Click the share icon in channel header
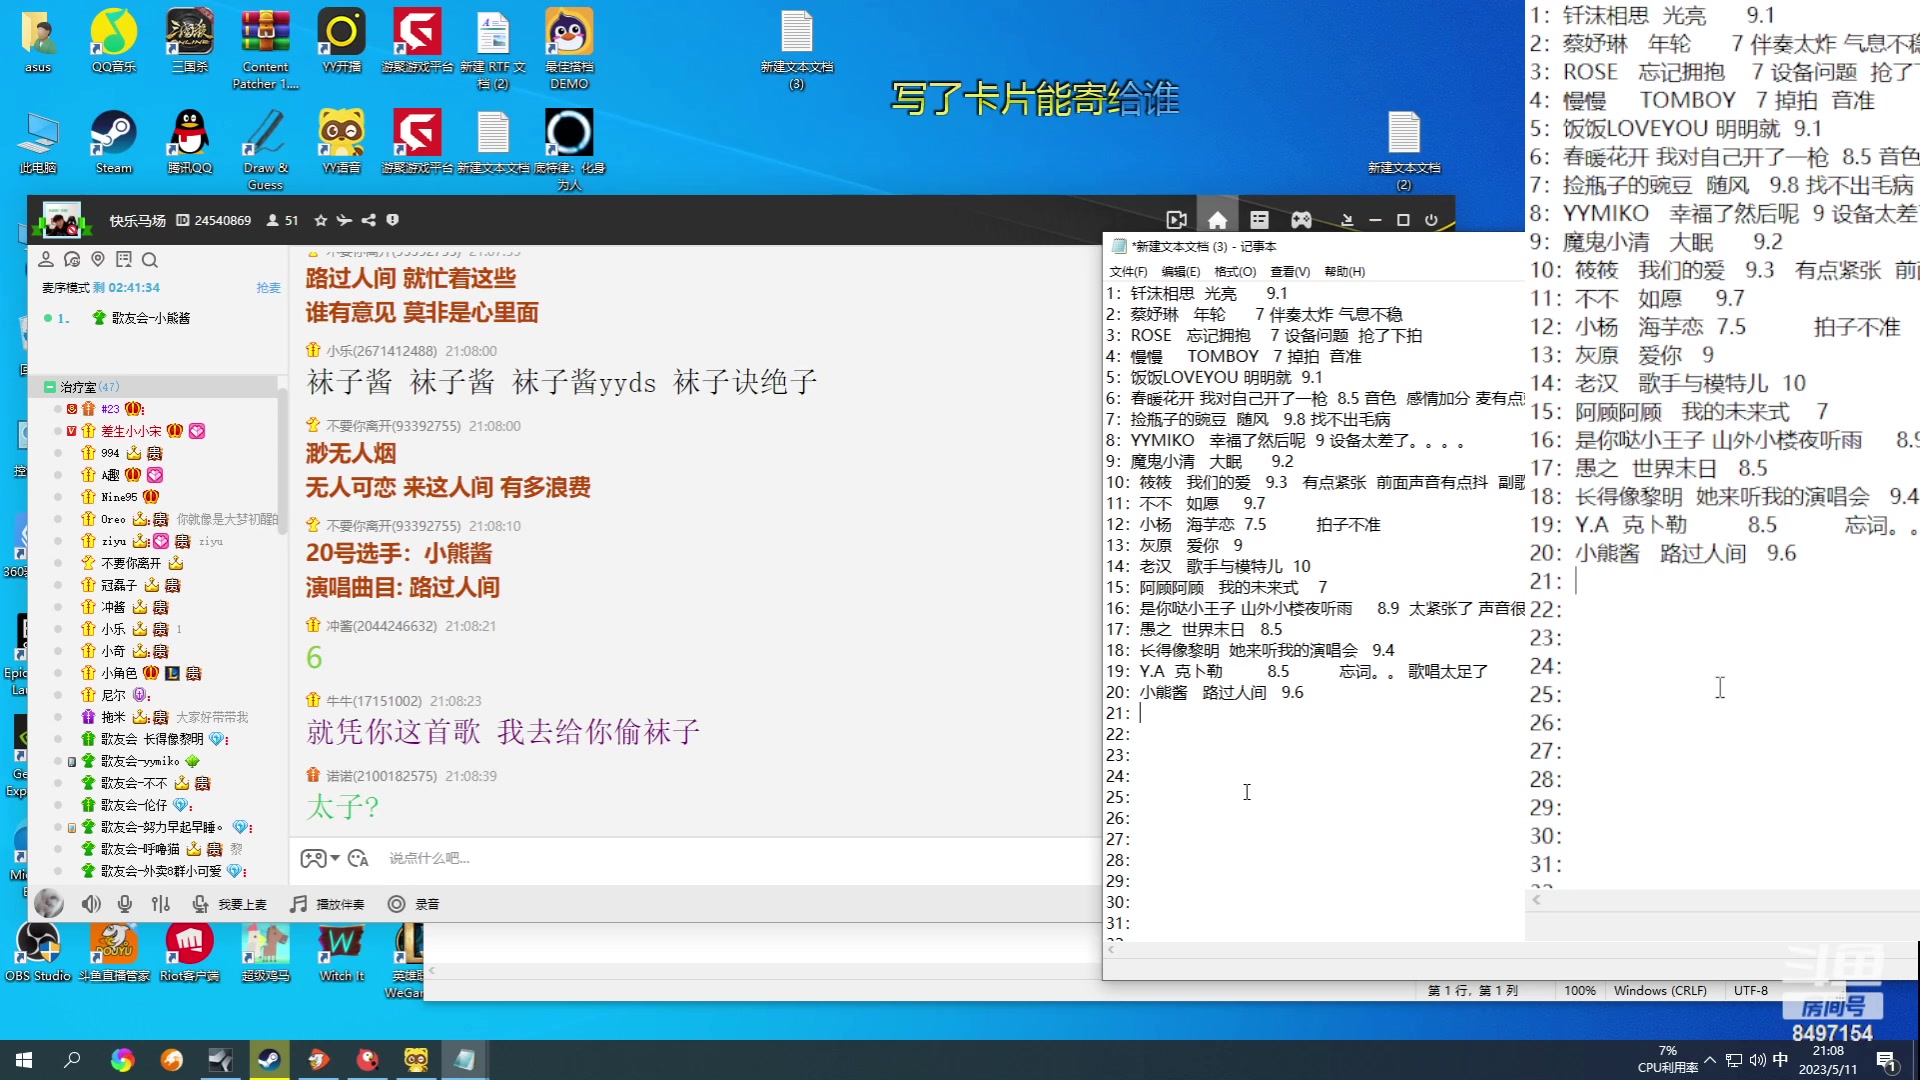Image resolution: width=1920 pixels, height=1080 pixels. (x=369, y=220)
